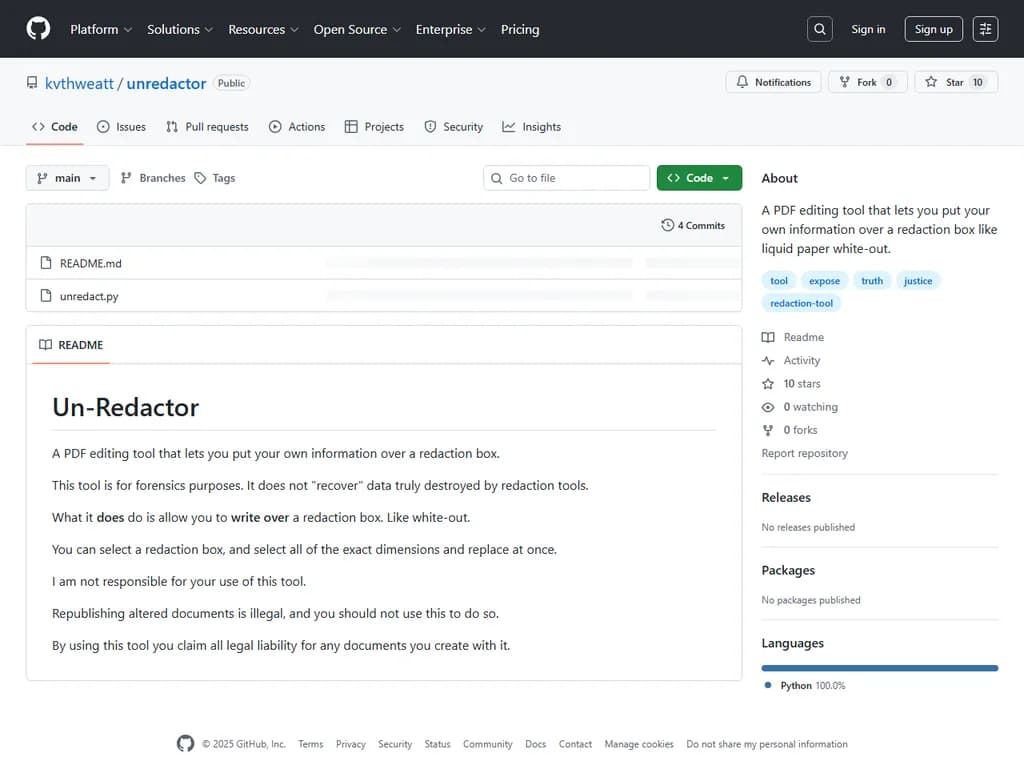
Task: Click the redaction-tool topic tag
Action: pyautogui.click(x=801, y=303)
